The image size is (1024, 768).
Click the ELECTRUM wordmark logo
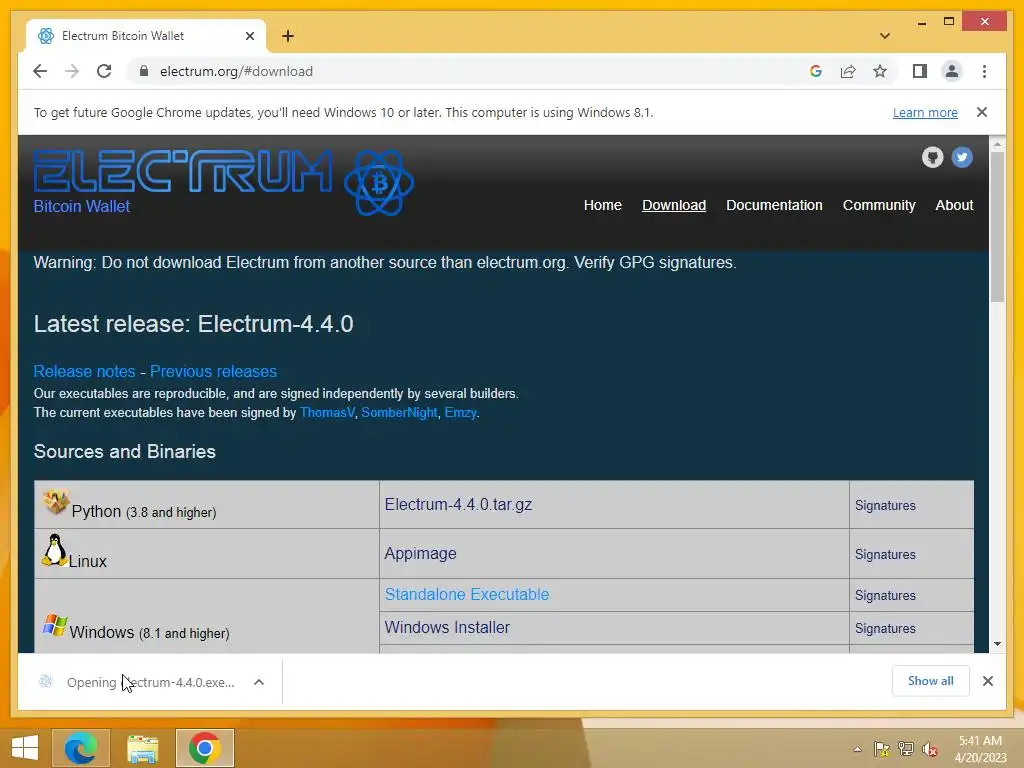183,171
